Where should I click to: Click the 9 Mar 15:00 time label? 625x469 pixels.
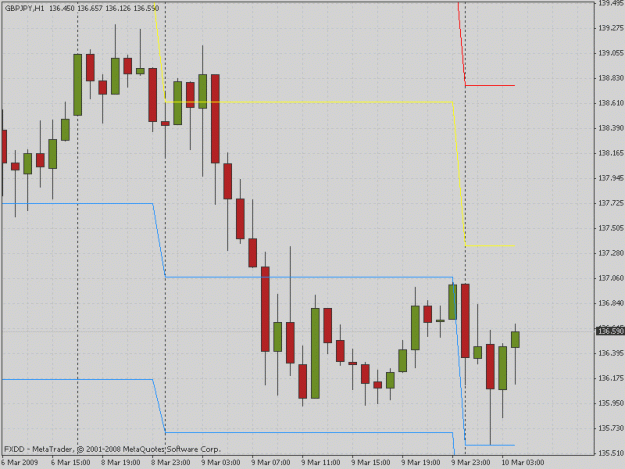371,462
